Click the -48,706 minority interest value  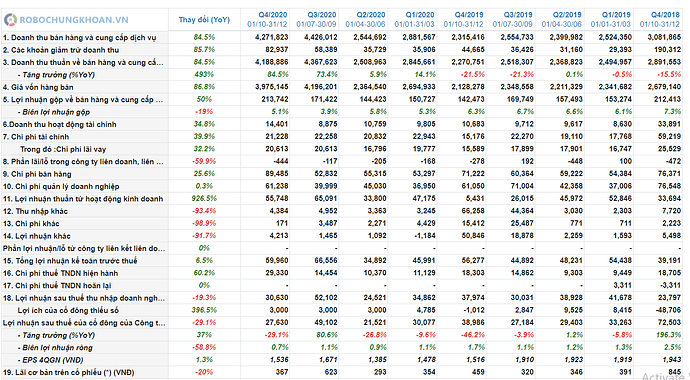tap(668, 311)
